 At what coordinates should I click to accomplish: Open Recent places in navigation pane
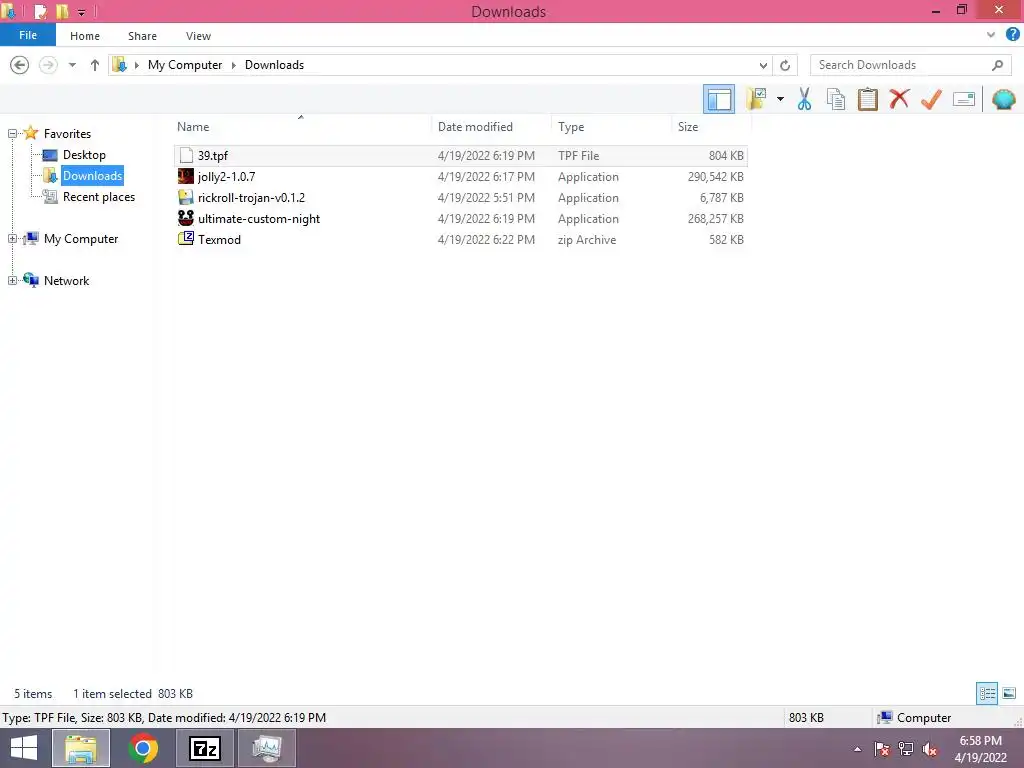click(x=99, y=197)
